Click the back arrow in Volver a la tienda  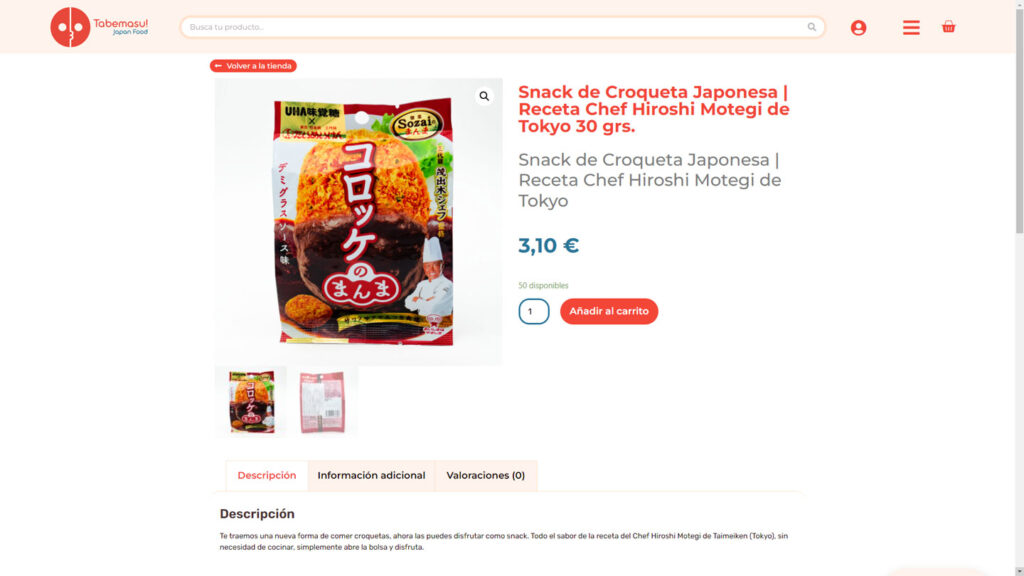tap(218, 66)
